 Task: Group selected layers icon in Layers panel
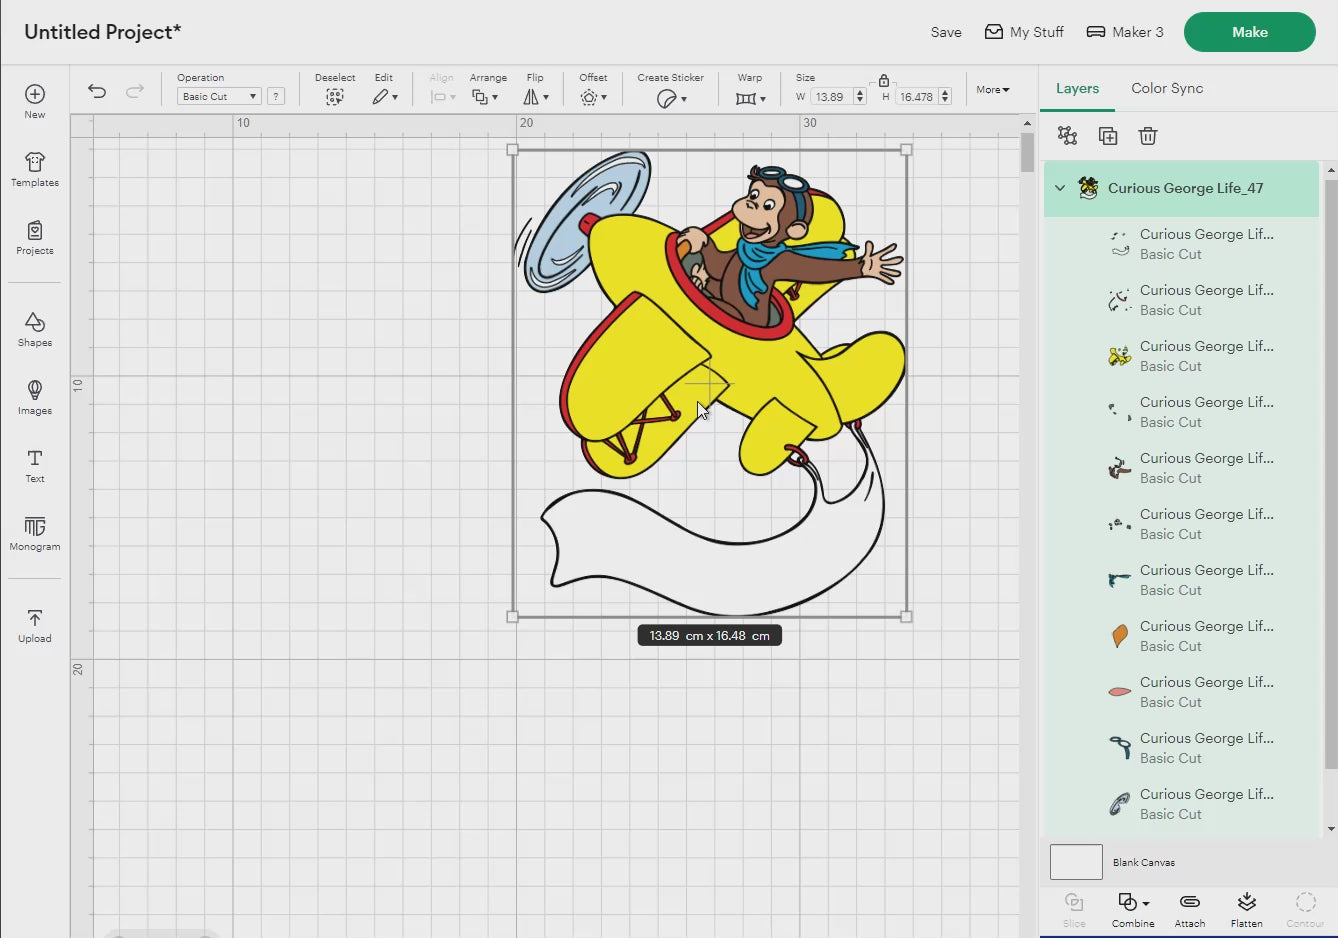coord(1068,136)
